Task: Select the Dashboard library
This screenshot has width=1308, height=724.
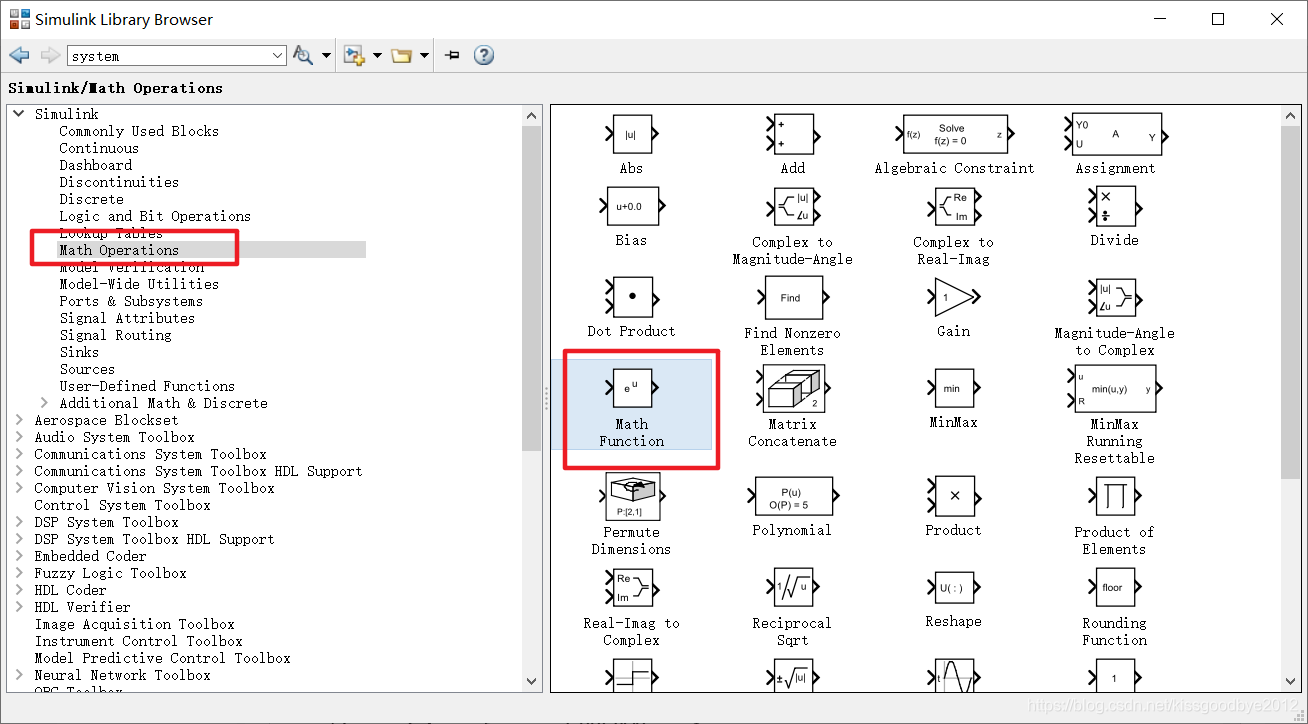Action: click(95, 165)
